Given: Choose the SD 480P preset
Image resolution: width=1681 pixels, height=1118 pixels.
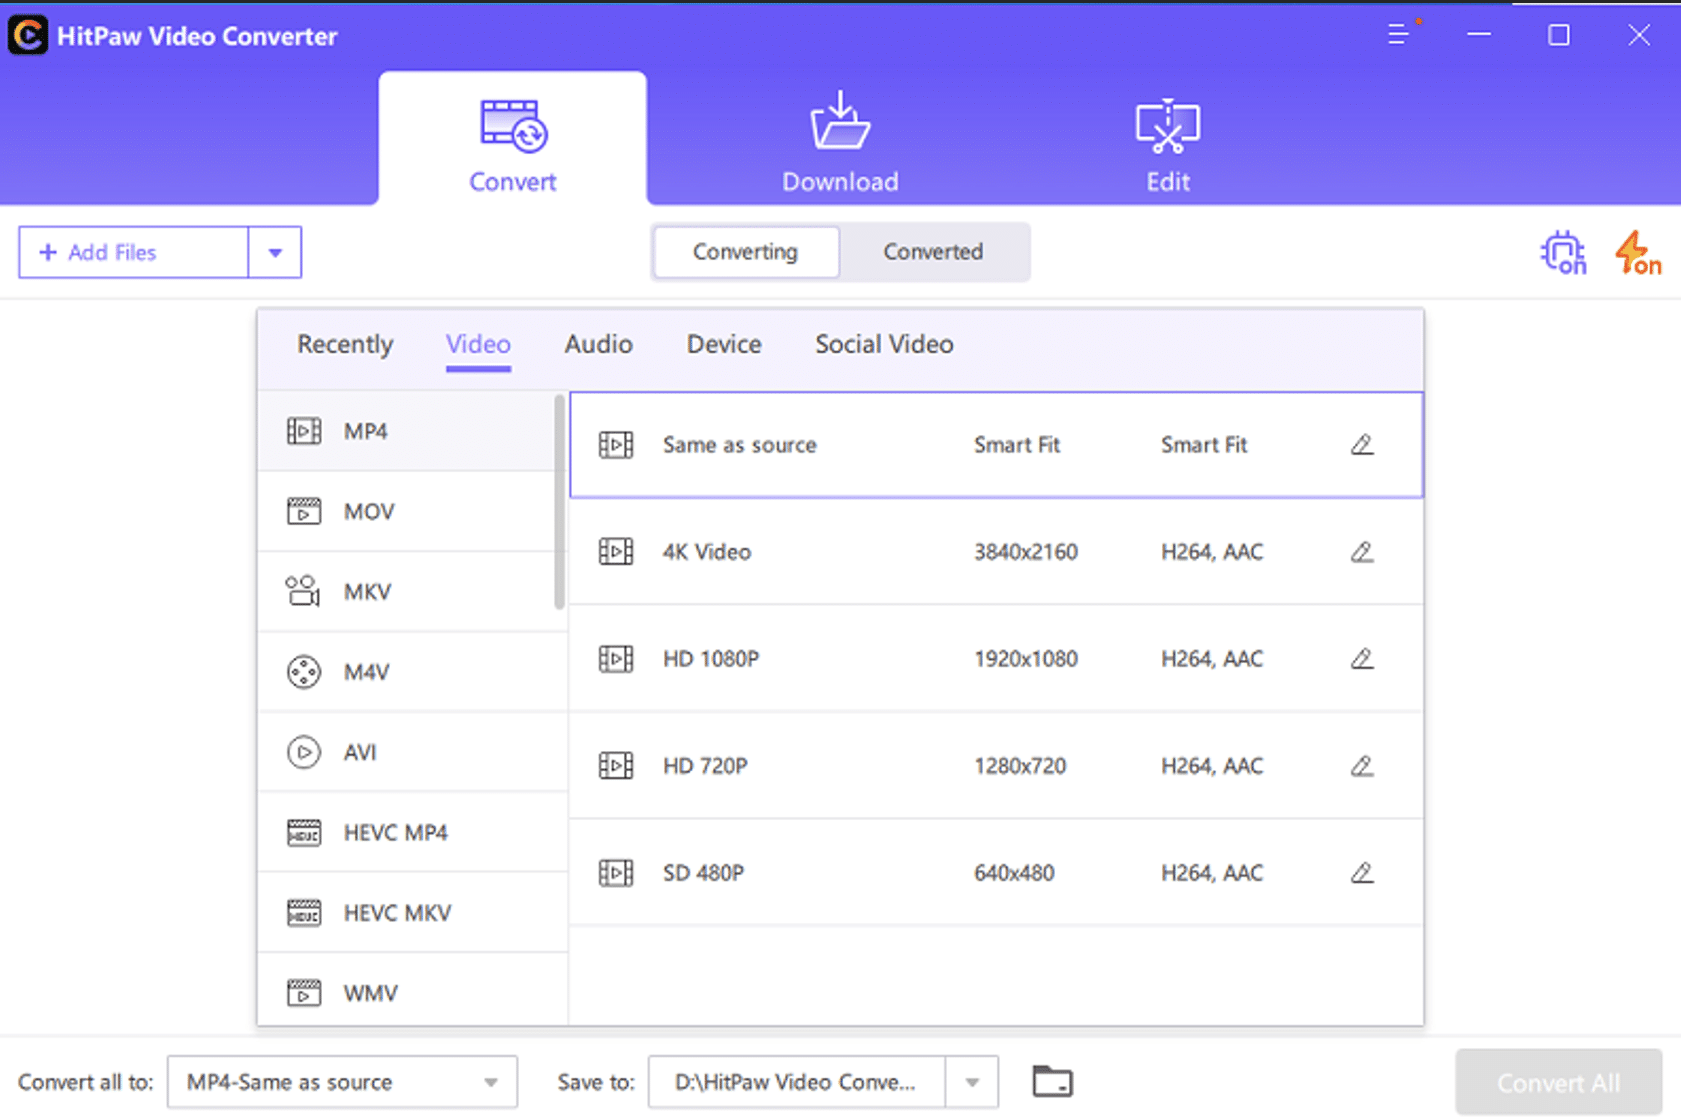Looking at the screenshot, I should pos(996,873).
